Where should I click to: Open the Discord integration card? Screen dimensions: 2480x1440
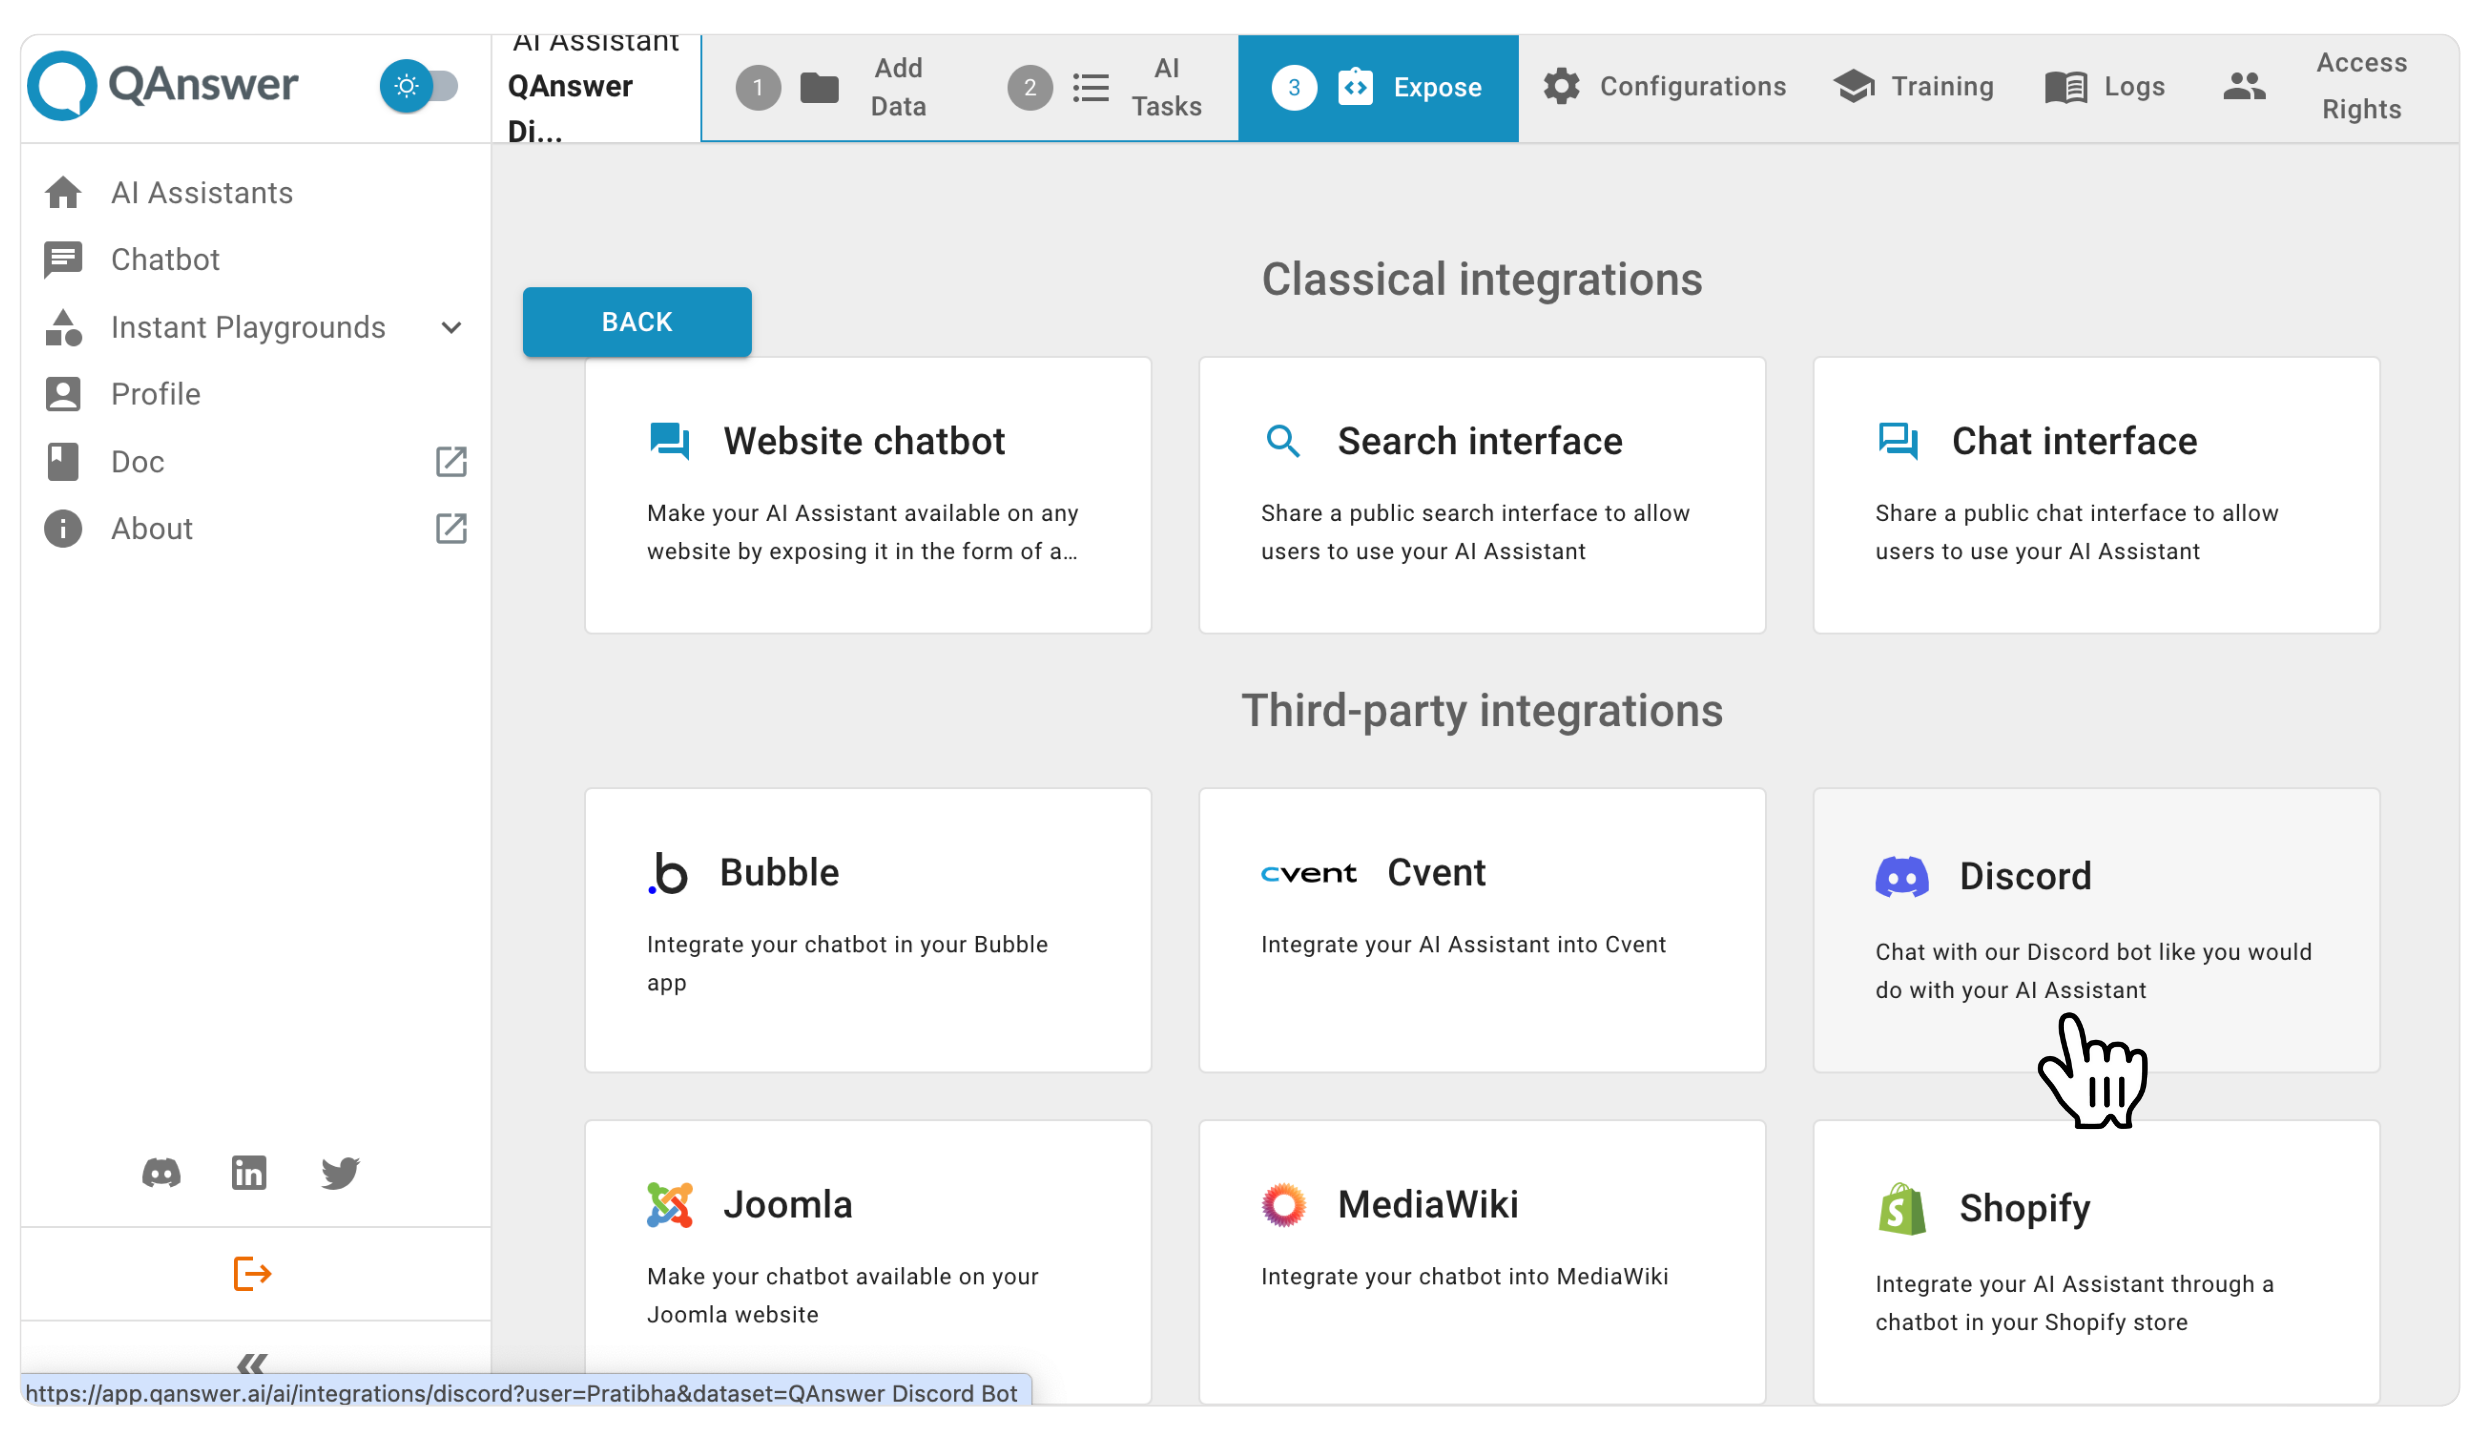point(2096,930)
